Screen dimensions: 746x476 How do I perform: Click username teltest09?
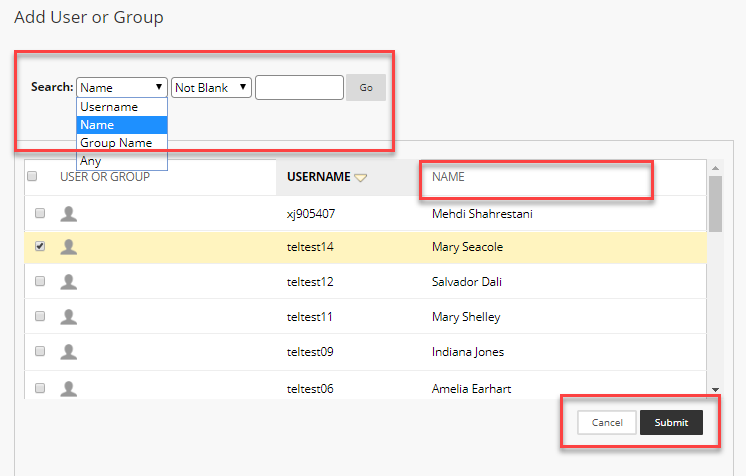point(310,352)
